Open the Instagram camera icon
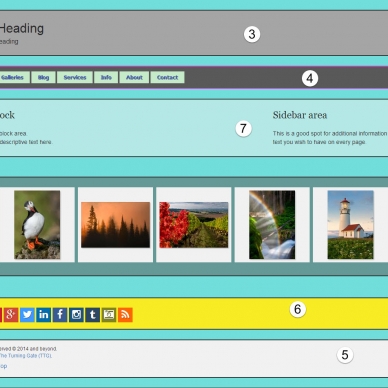The width and height of the screenshot is (388, 388). tap(76, 315)
